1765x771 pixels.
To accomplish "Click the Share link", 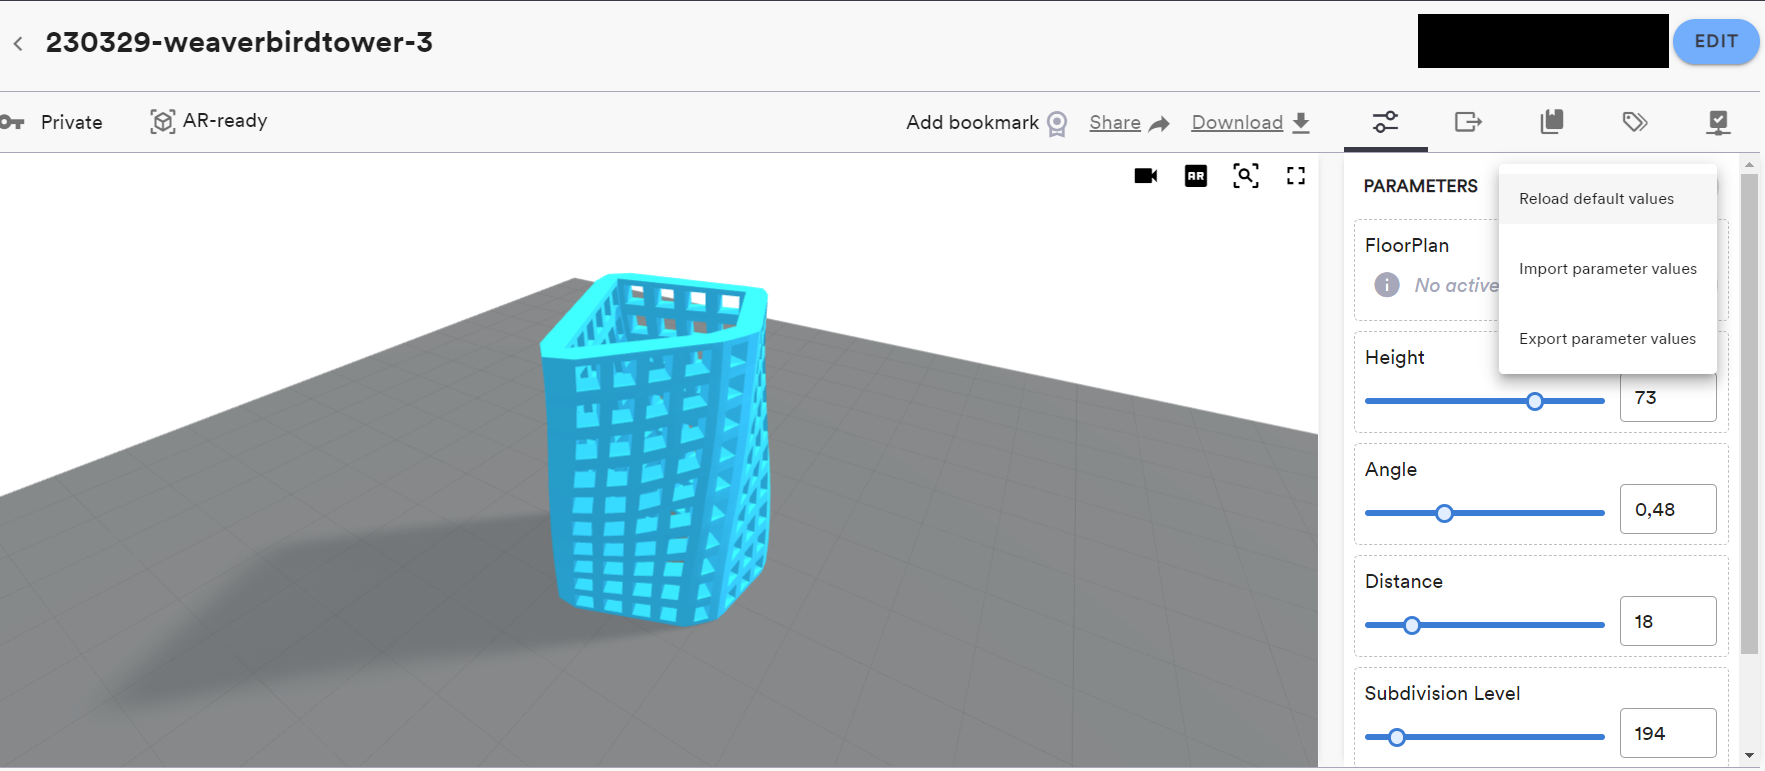I will click(x=1115, y=122).
